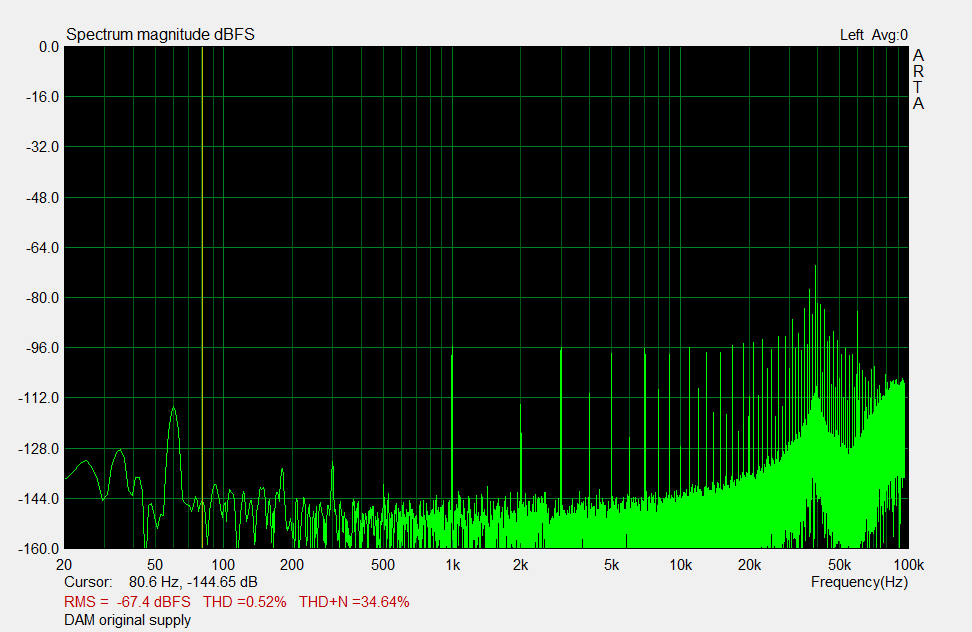Click the '-160.0' bottom y-axis label
This screenshot has height=632, width=972.
[x=39, y=549]
